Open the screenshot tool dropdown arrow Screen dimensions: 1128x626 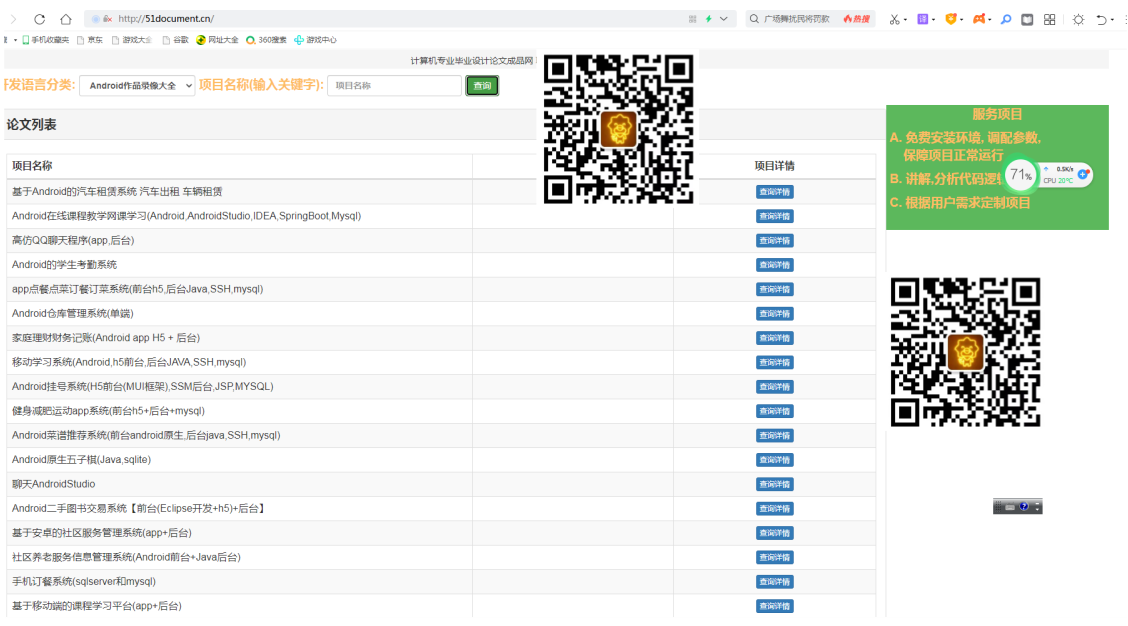point(905,20)
